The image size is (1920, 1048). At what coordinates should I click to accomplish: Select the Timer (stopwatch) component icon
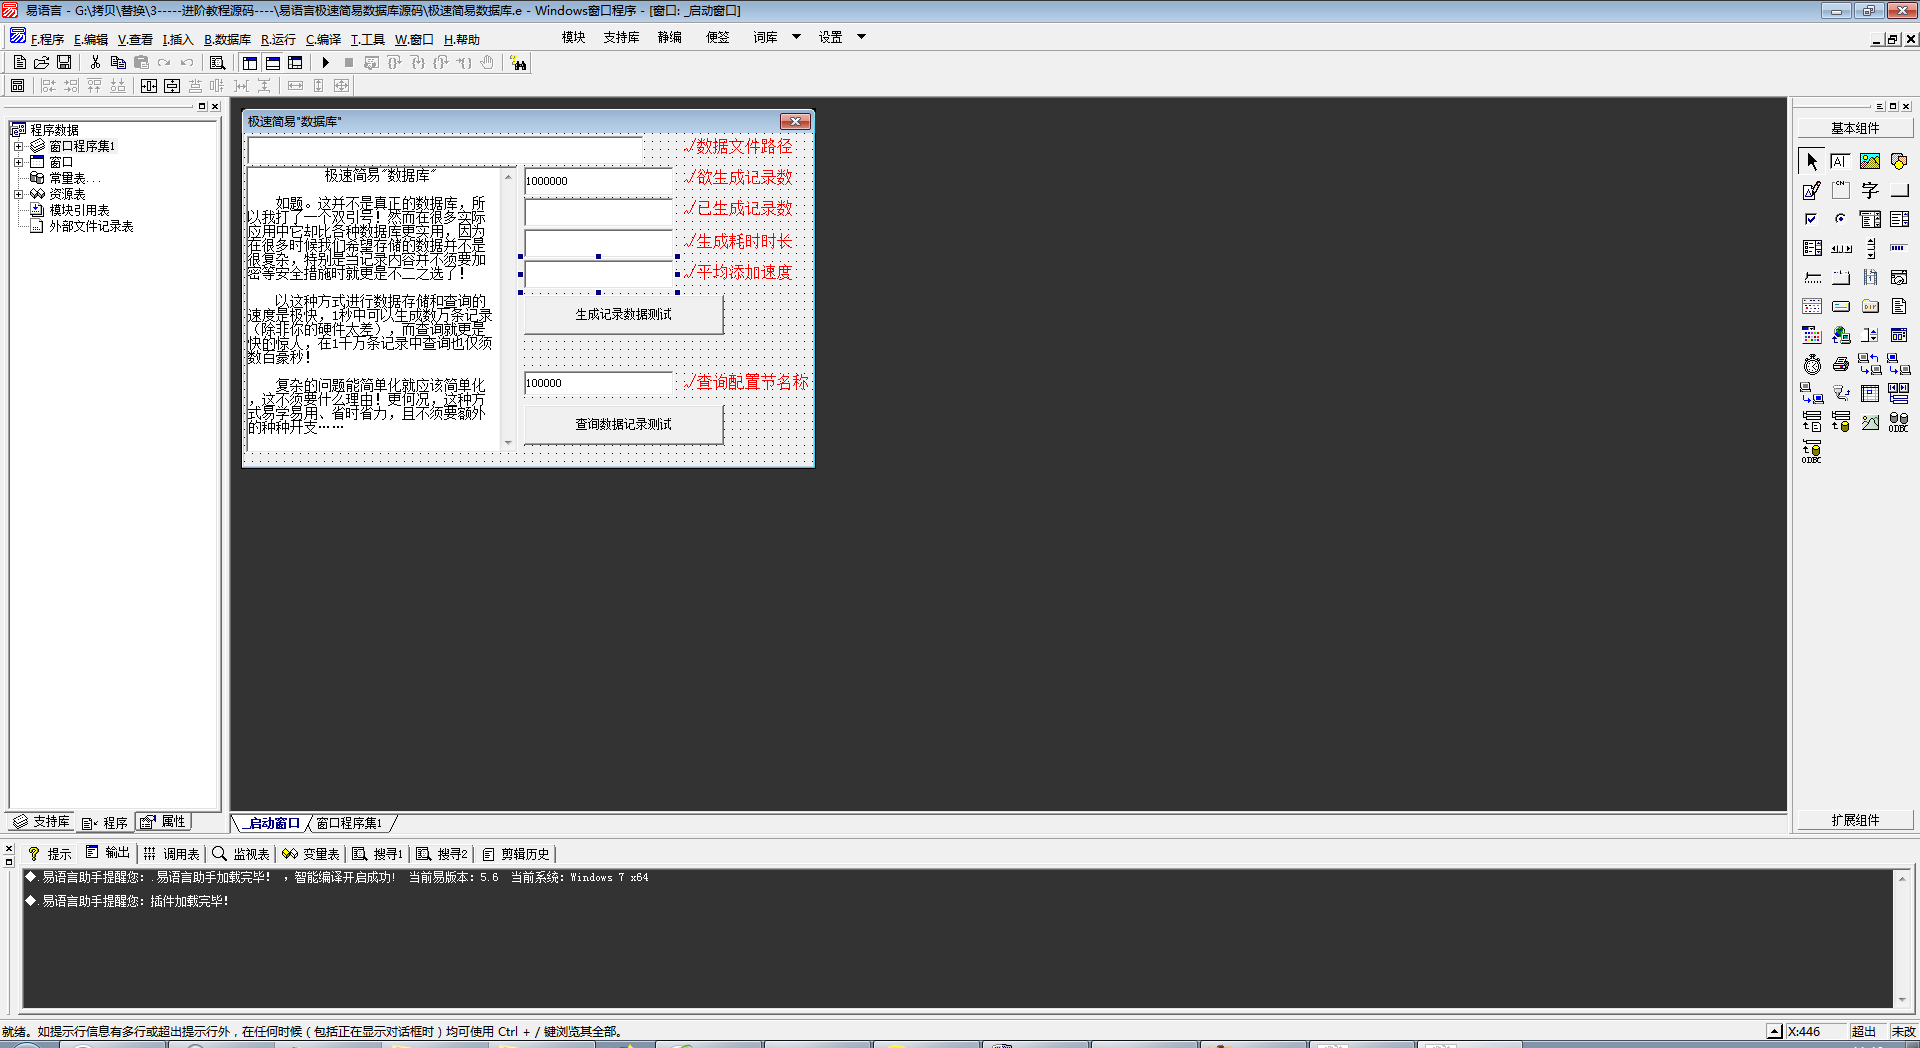pyautogui.click(x=1812, y=364)
